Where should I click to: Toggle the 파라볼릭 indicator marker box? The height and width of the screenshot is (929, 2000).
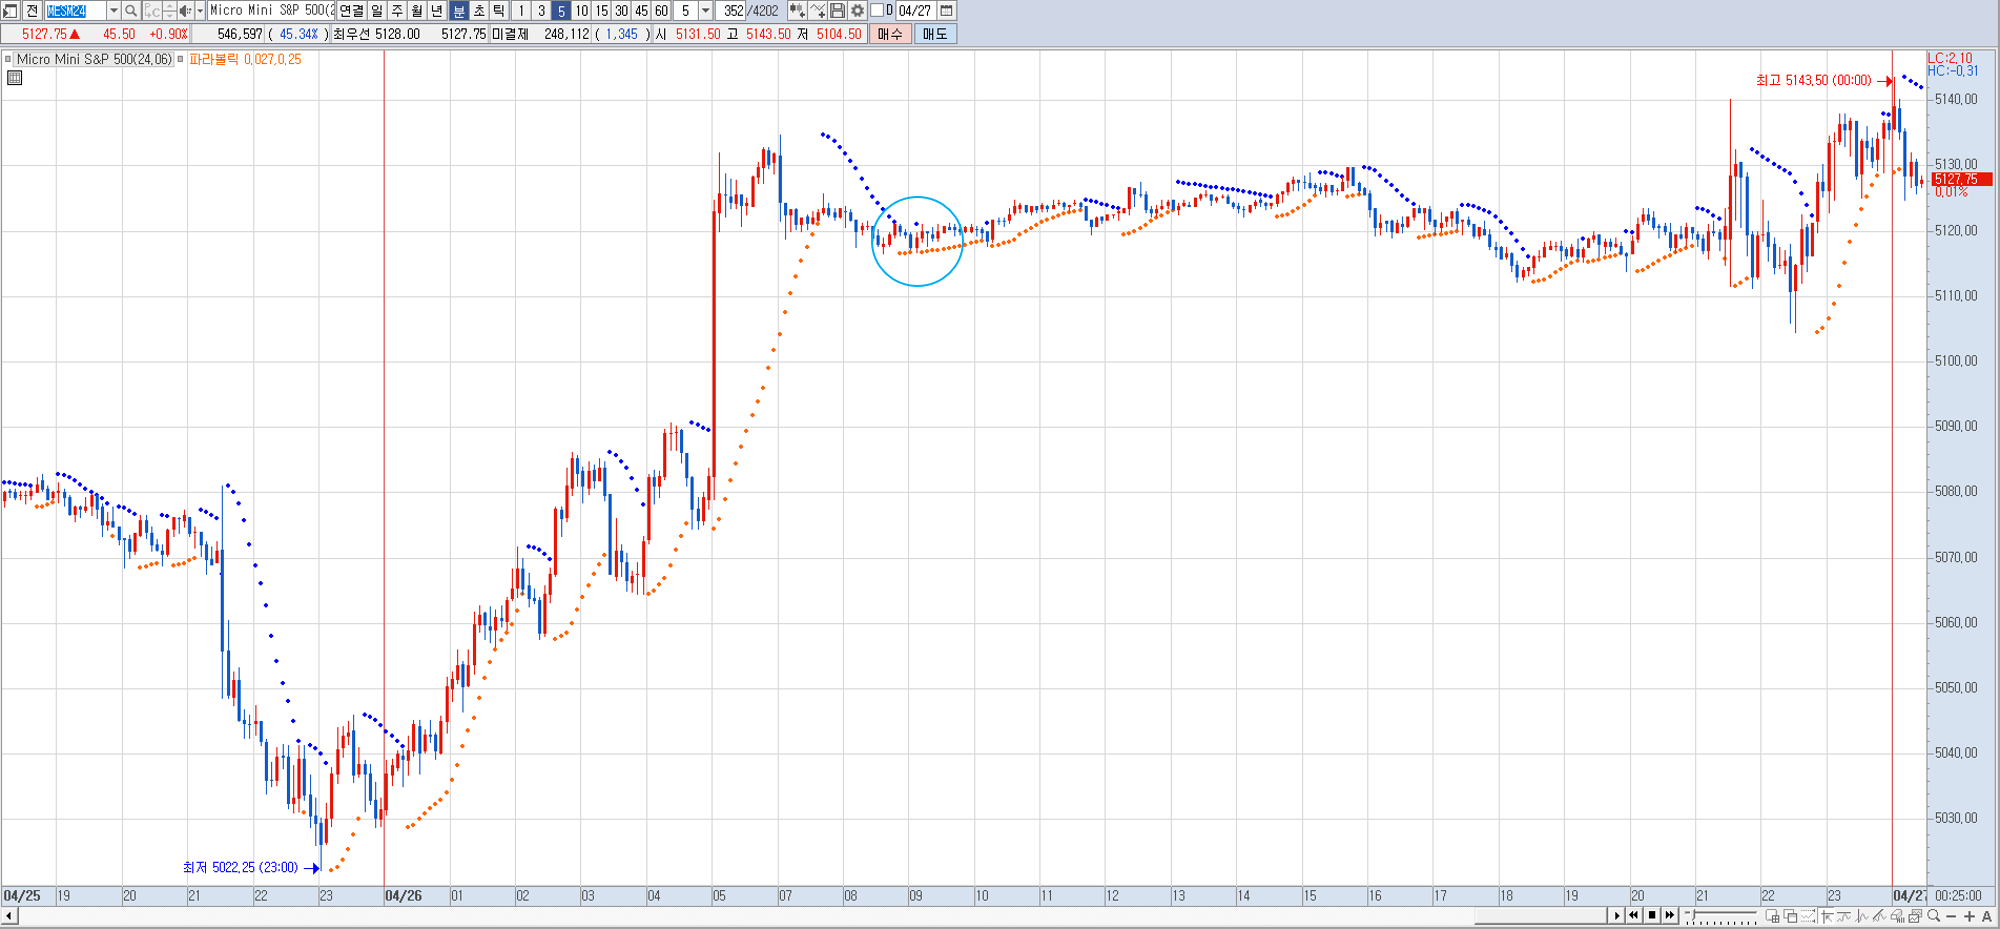click(x=181, y=59)
